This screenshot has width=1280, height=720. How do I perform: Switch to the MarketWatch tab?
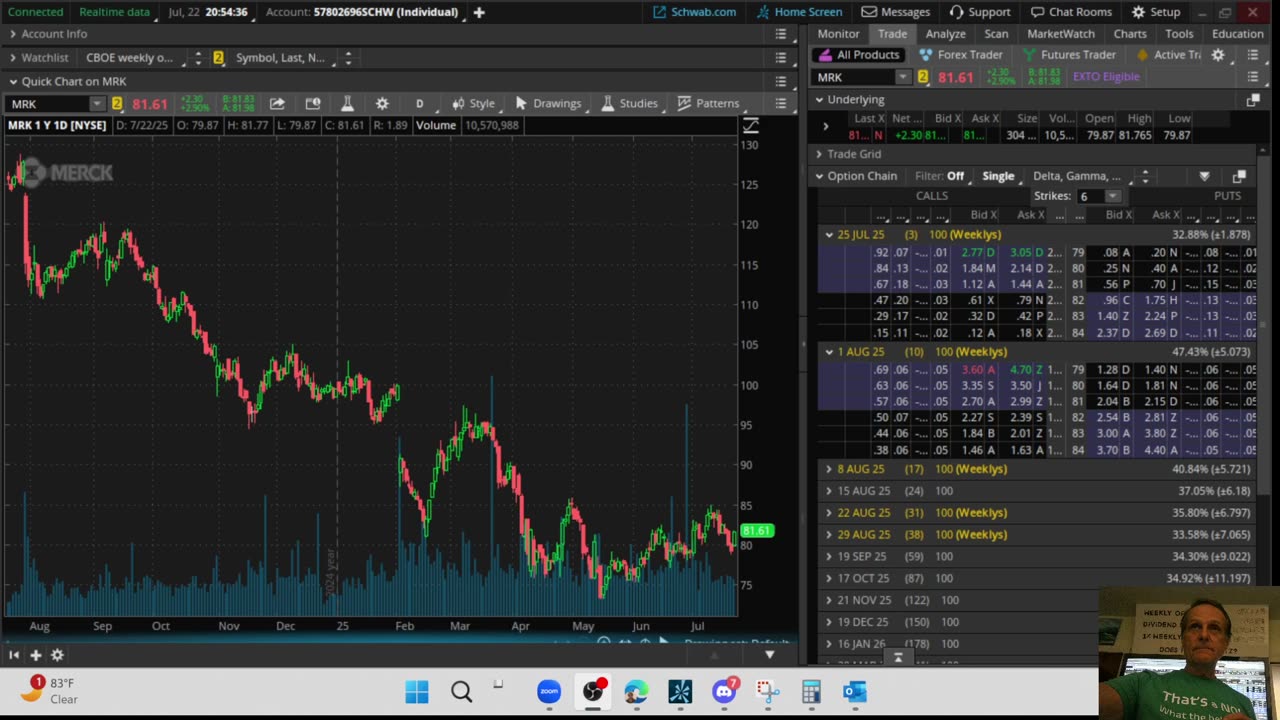1061,34
